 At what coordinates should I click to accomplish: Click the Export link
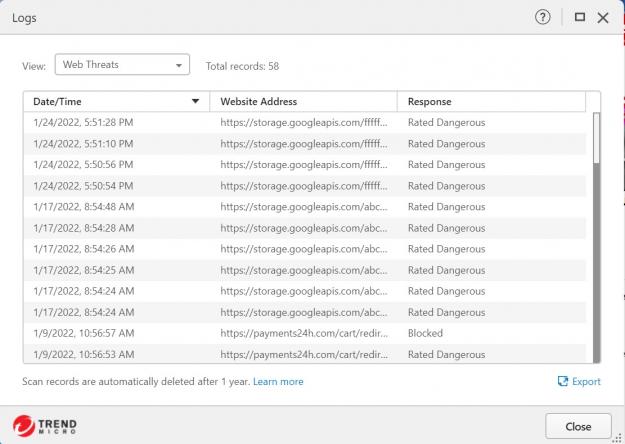(579, 381)
